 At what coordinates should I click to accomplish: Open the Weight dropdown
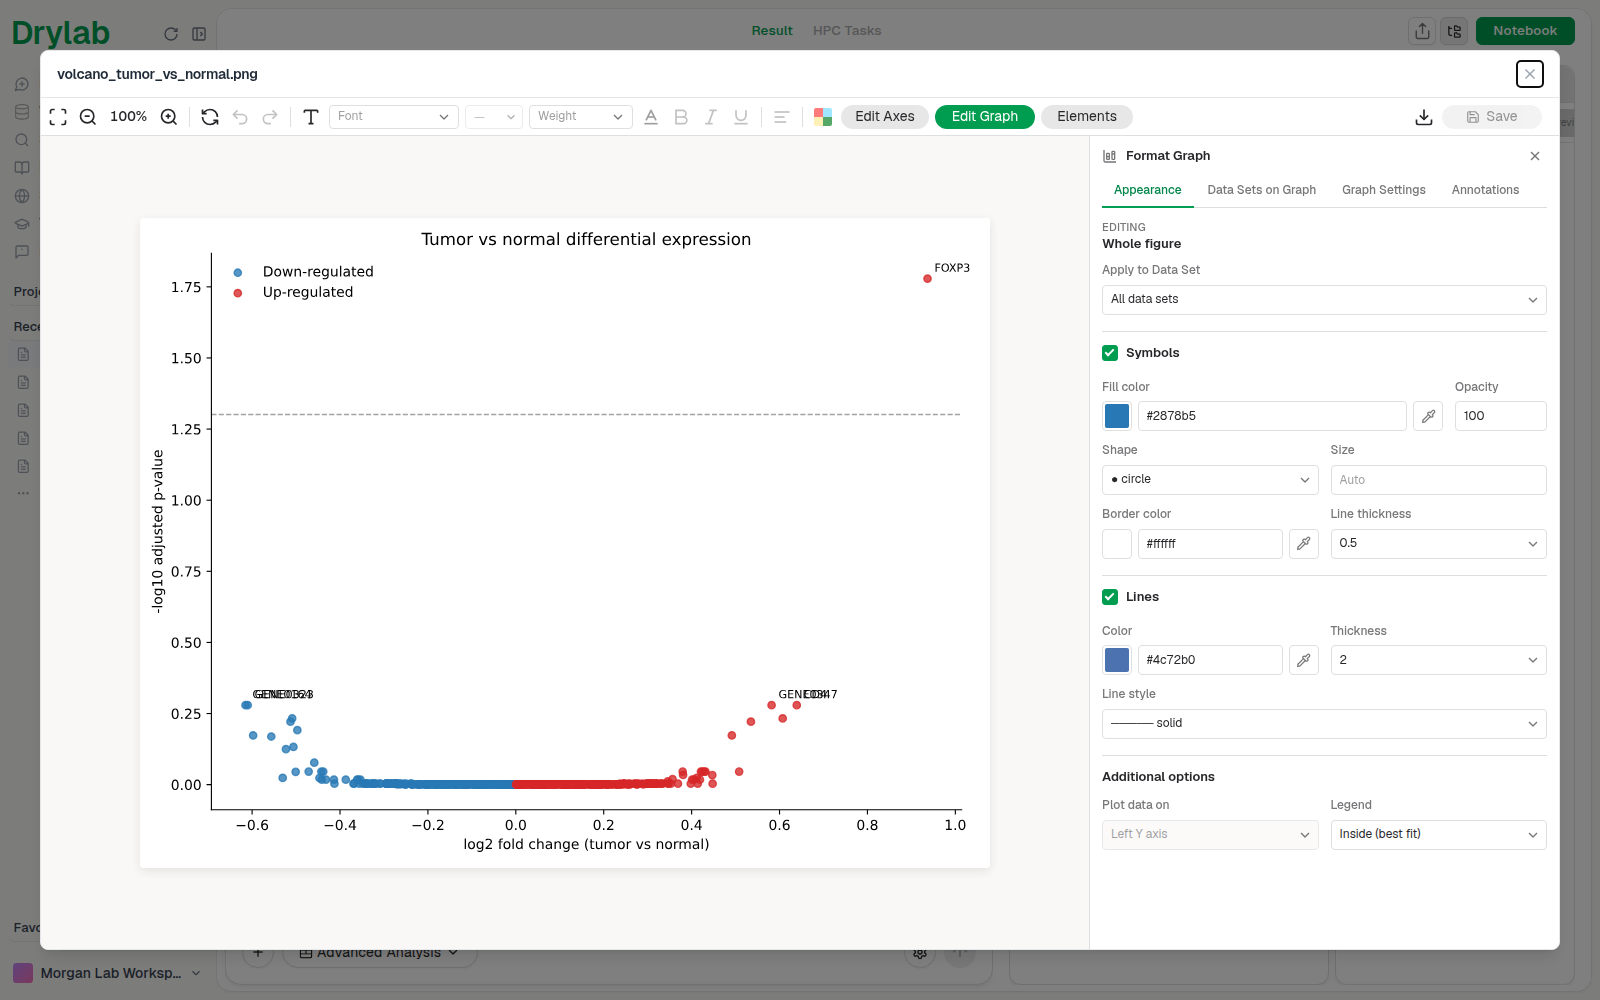581,117
